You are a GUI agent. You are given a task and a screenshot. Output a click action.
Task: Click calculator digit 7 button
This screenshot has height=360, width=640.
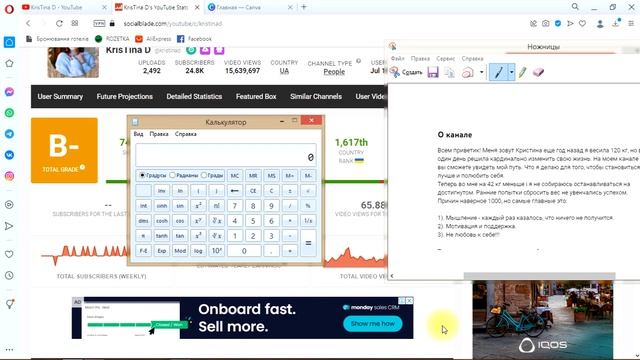(235, 206)
